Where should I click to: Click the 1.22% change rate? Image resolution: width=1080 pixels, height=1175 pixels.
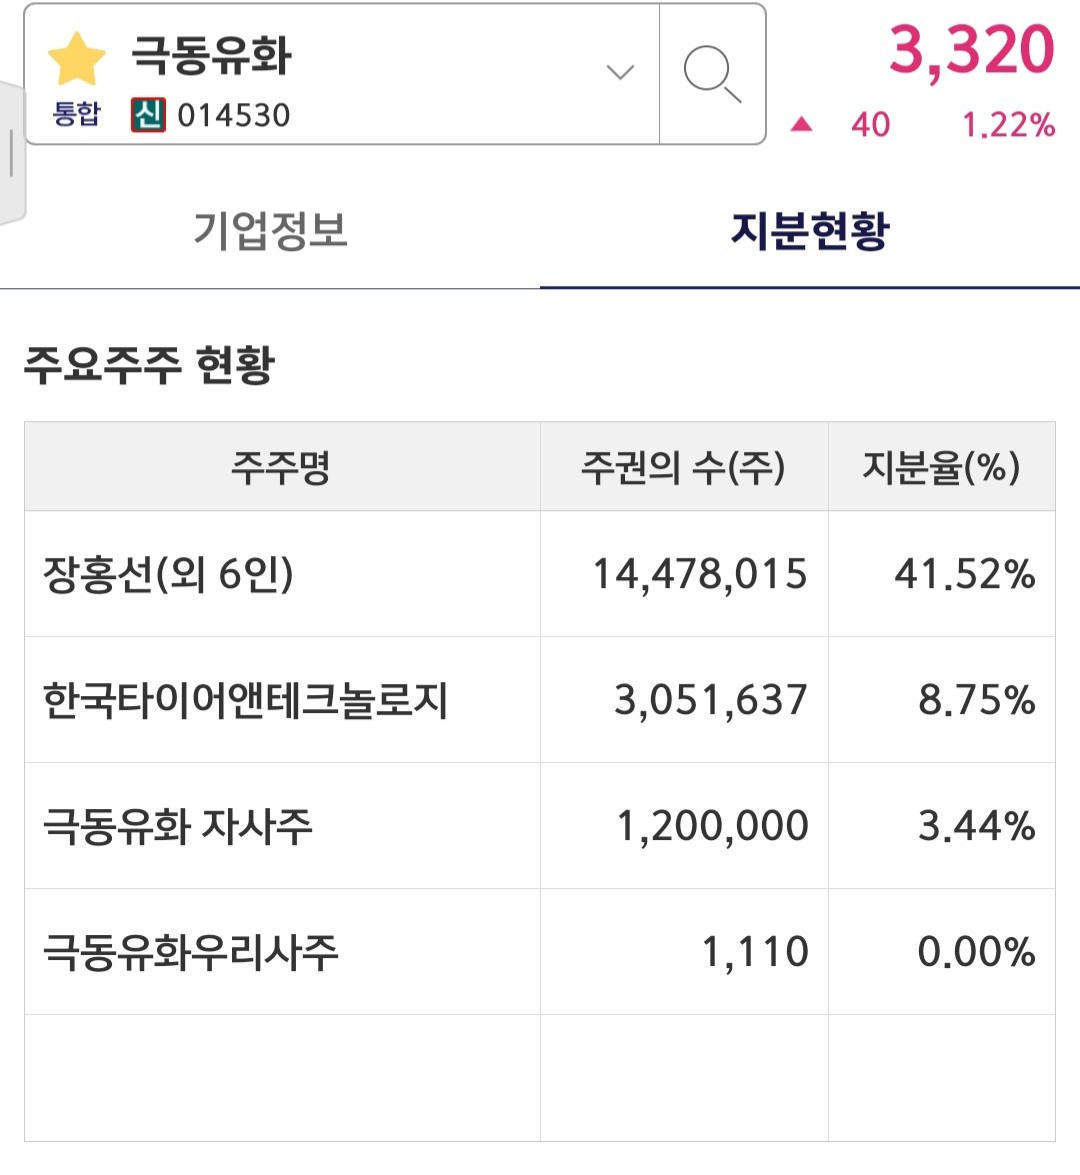tap(1008, 125)
